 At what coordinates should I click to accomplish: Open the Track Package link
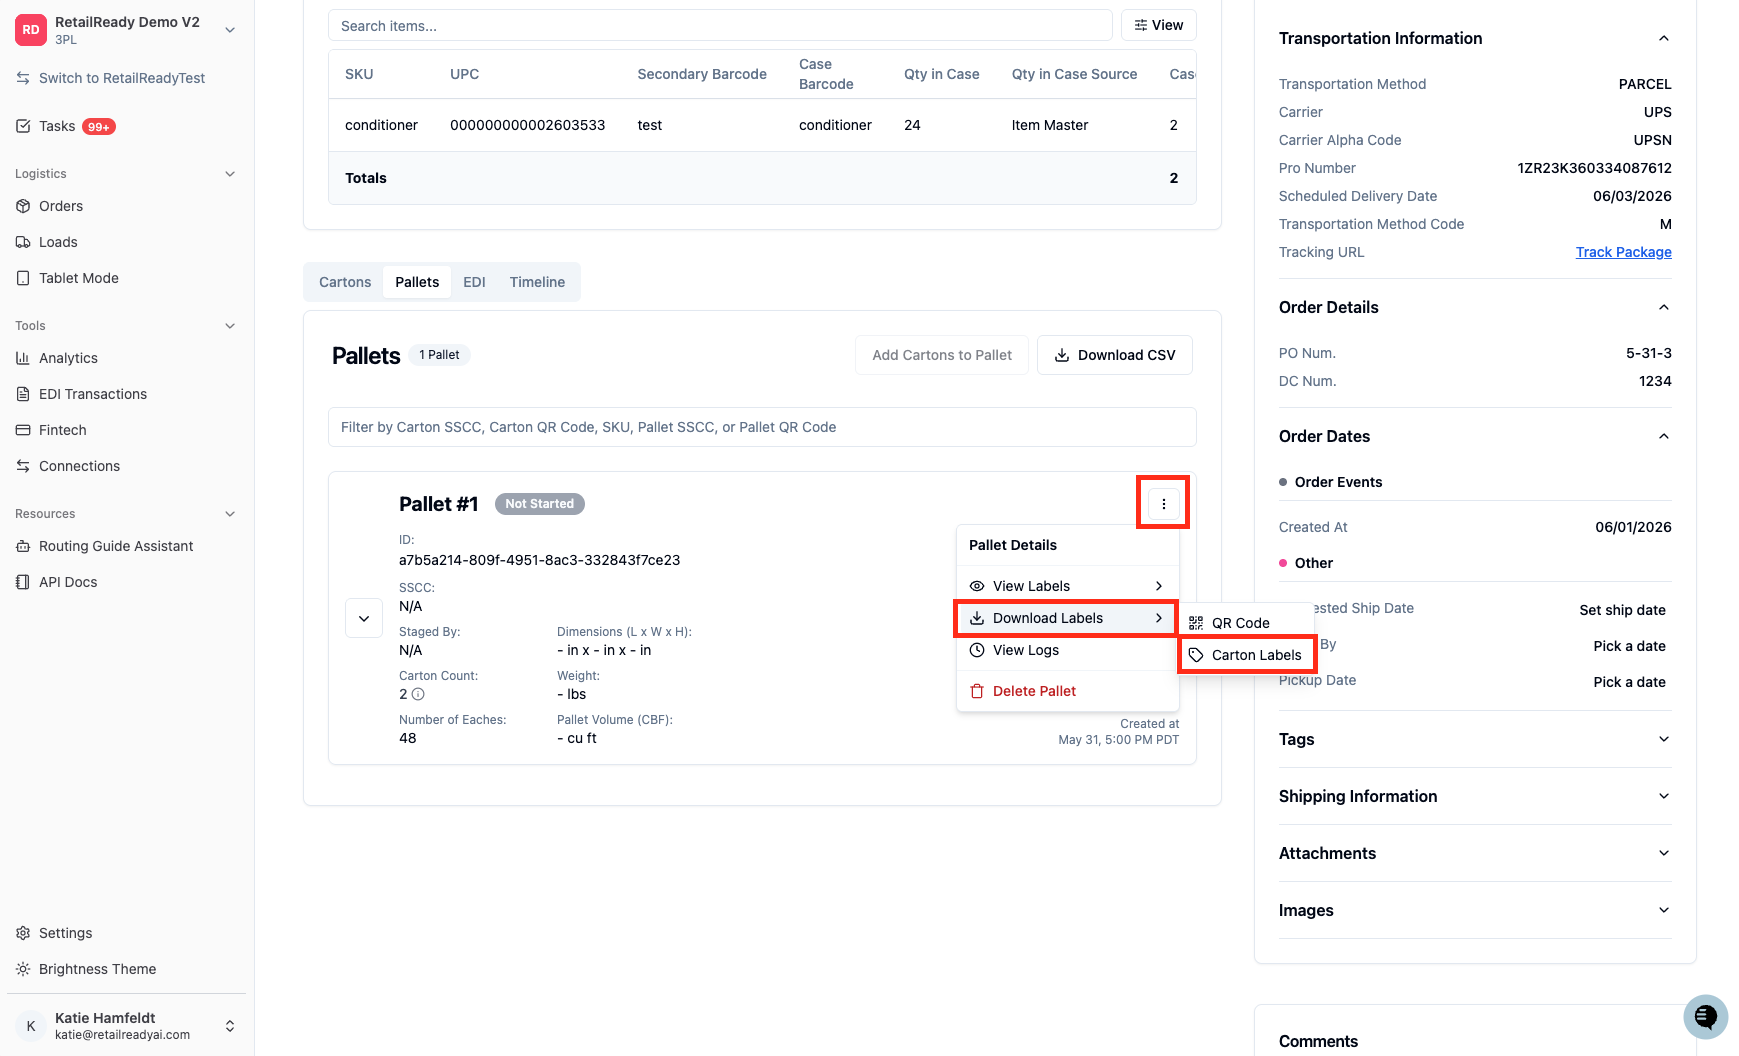pos(1623,252)
